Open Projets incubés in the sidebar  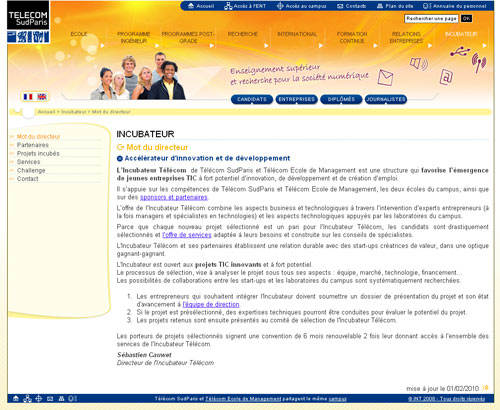[38, 153]
